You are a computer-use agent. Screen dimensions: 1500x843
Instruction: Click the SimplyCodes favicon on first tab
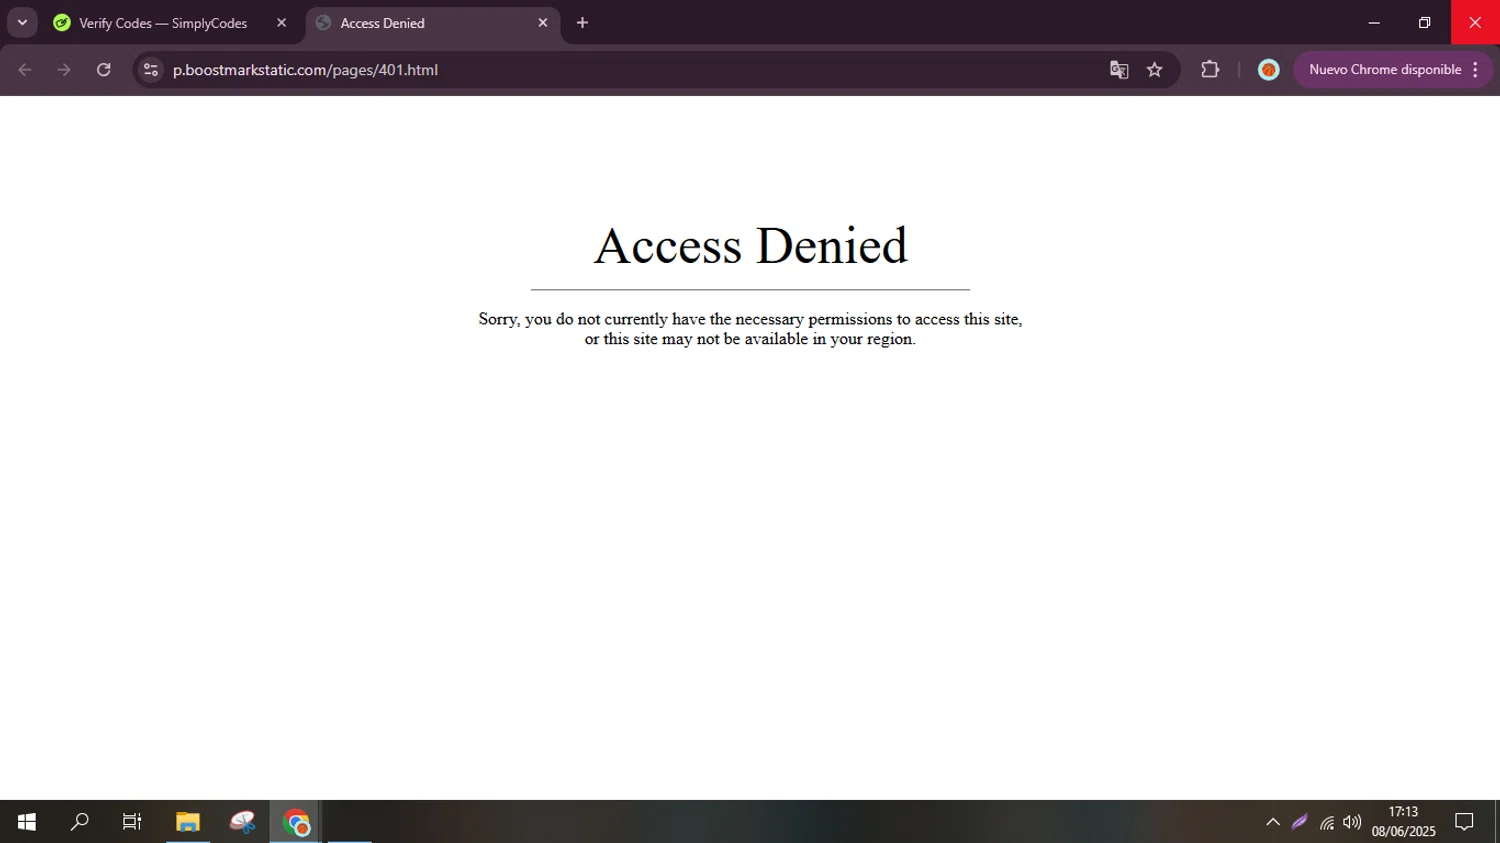pyautogui.click(x=62, y=23)
